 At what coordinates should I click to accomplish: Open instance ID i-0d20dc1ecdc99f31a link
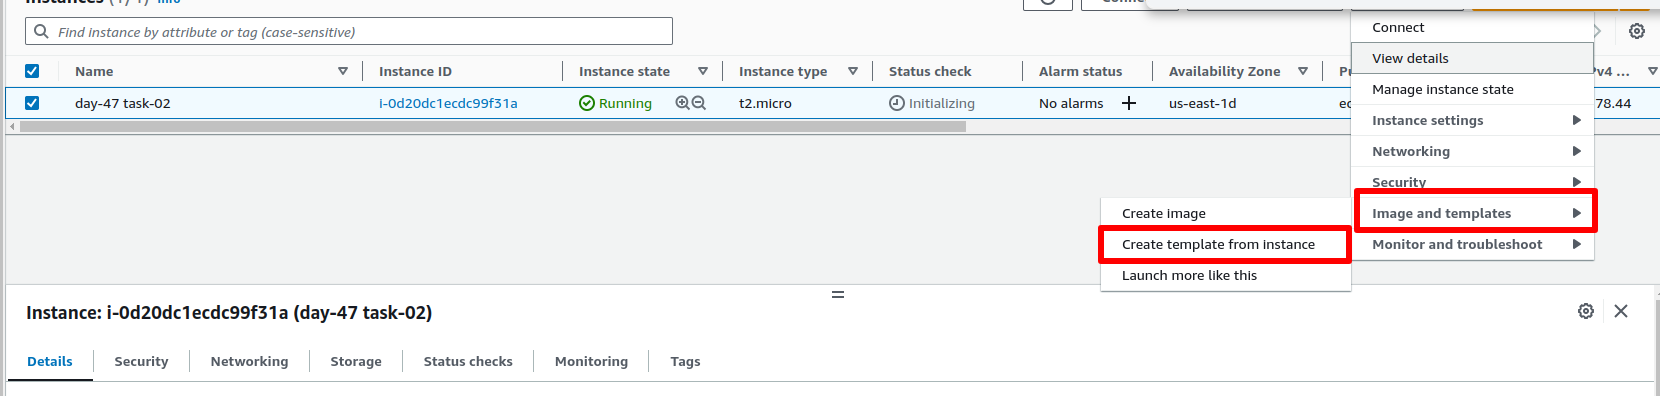coord(448,103)
